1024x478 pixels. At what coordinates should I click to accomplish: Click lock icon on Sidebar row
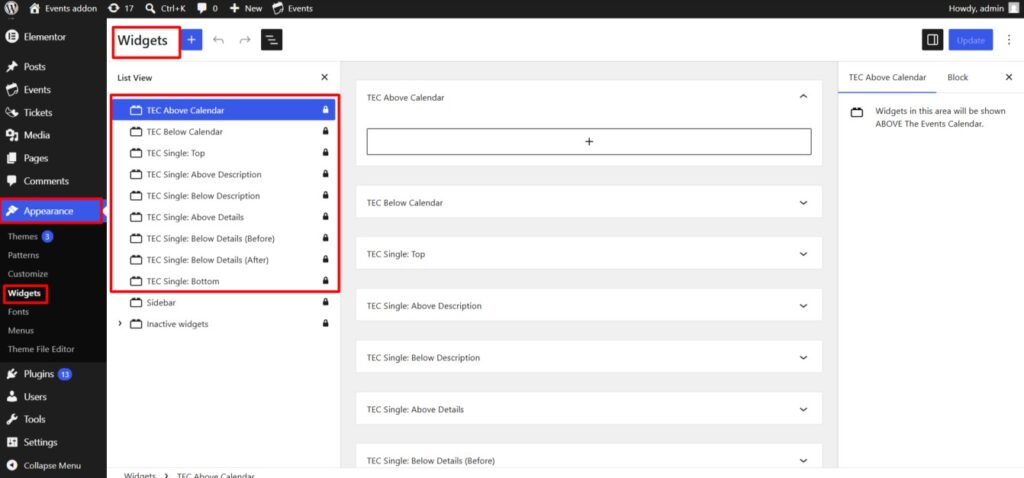pos(325,302)
